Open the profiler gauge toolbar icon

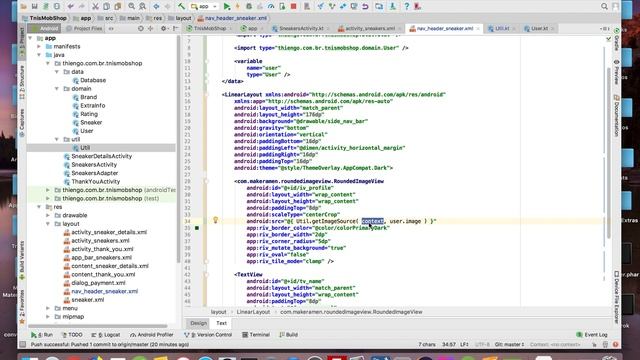271,7
